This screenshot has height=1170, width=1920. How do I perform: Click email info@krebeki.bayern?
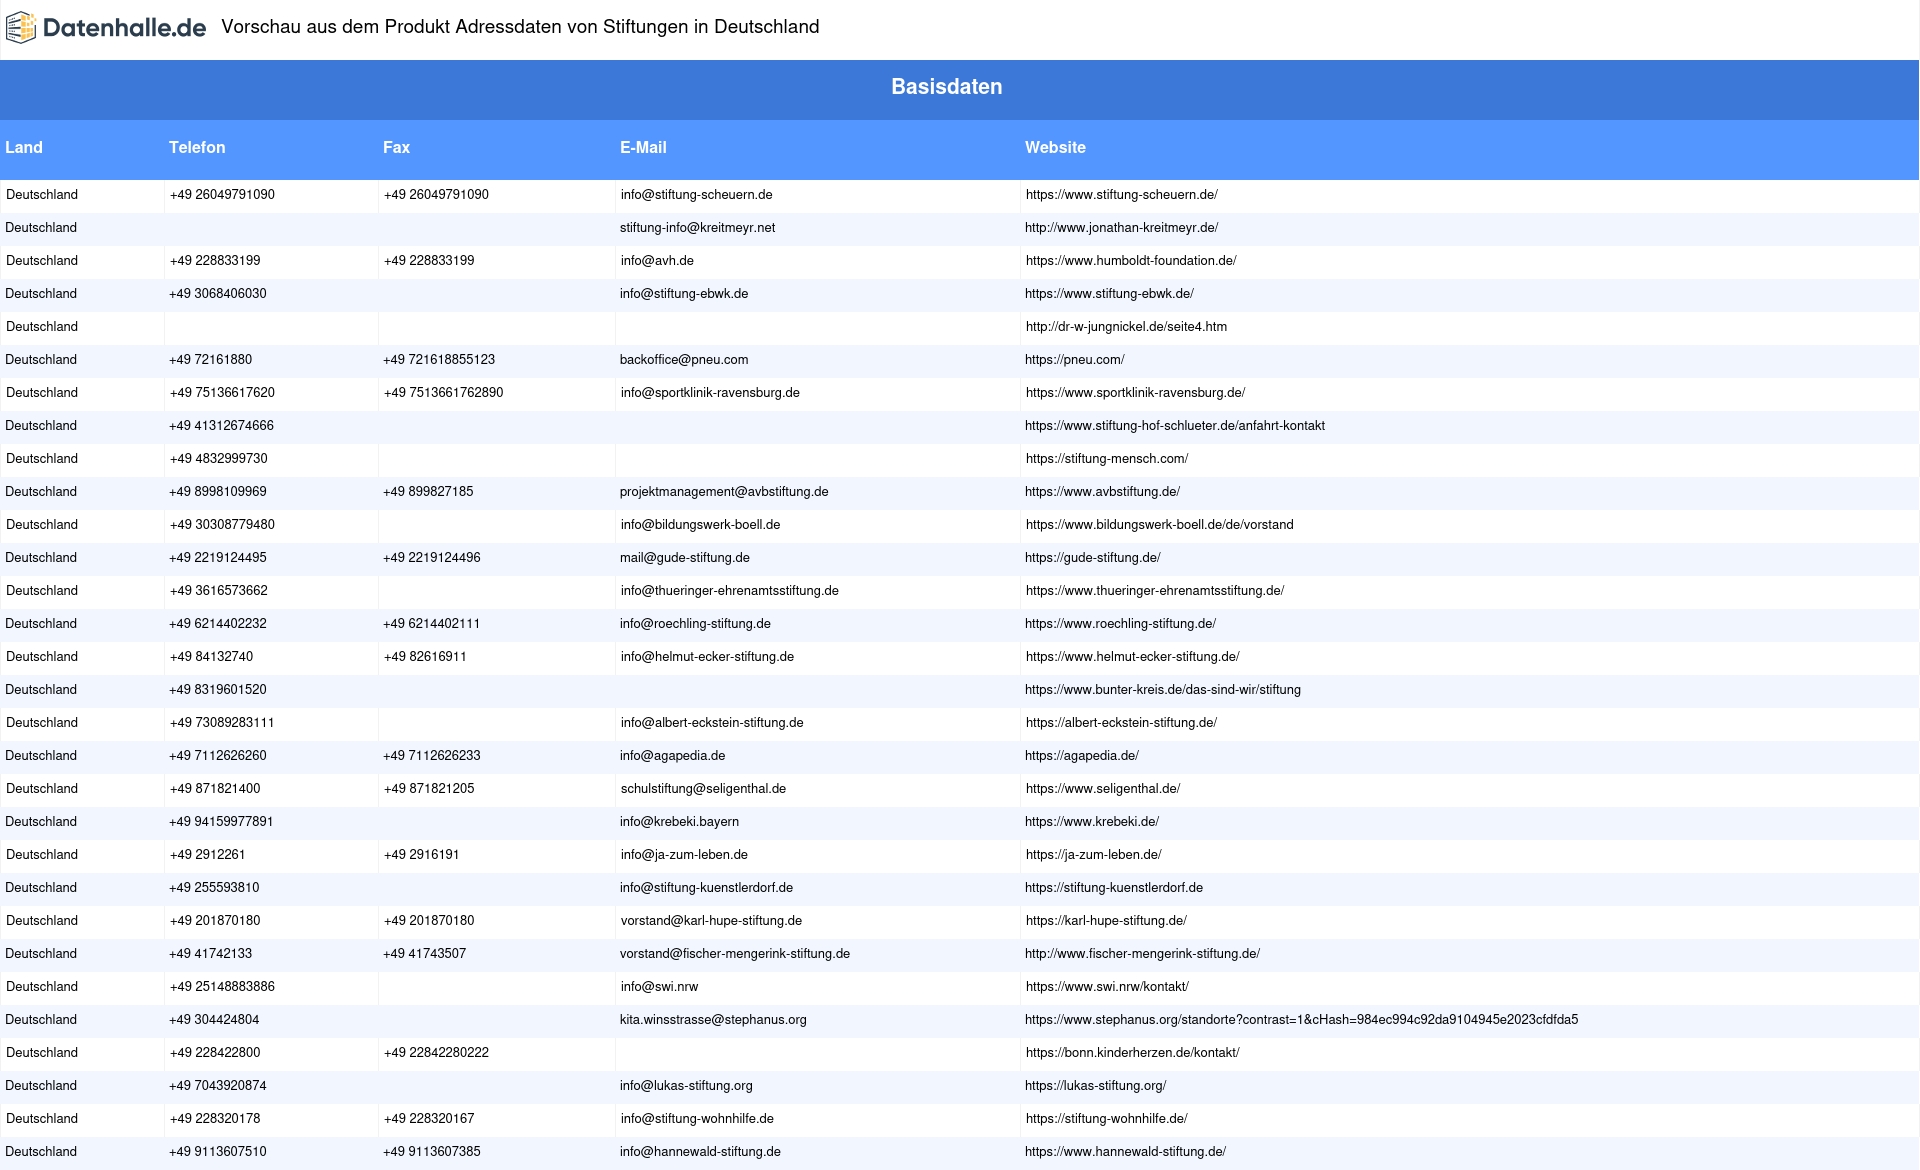(x=679, y=822)
